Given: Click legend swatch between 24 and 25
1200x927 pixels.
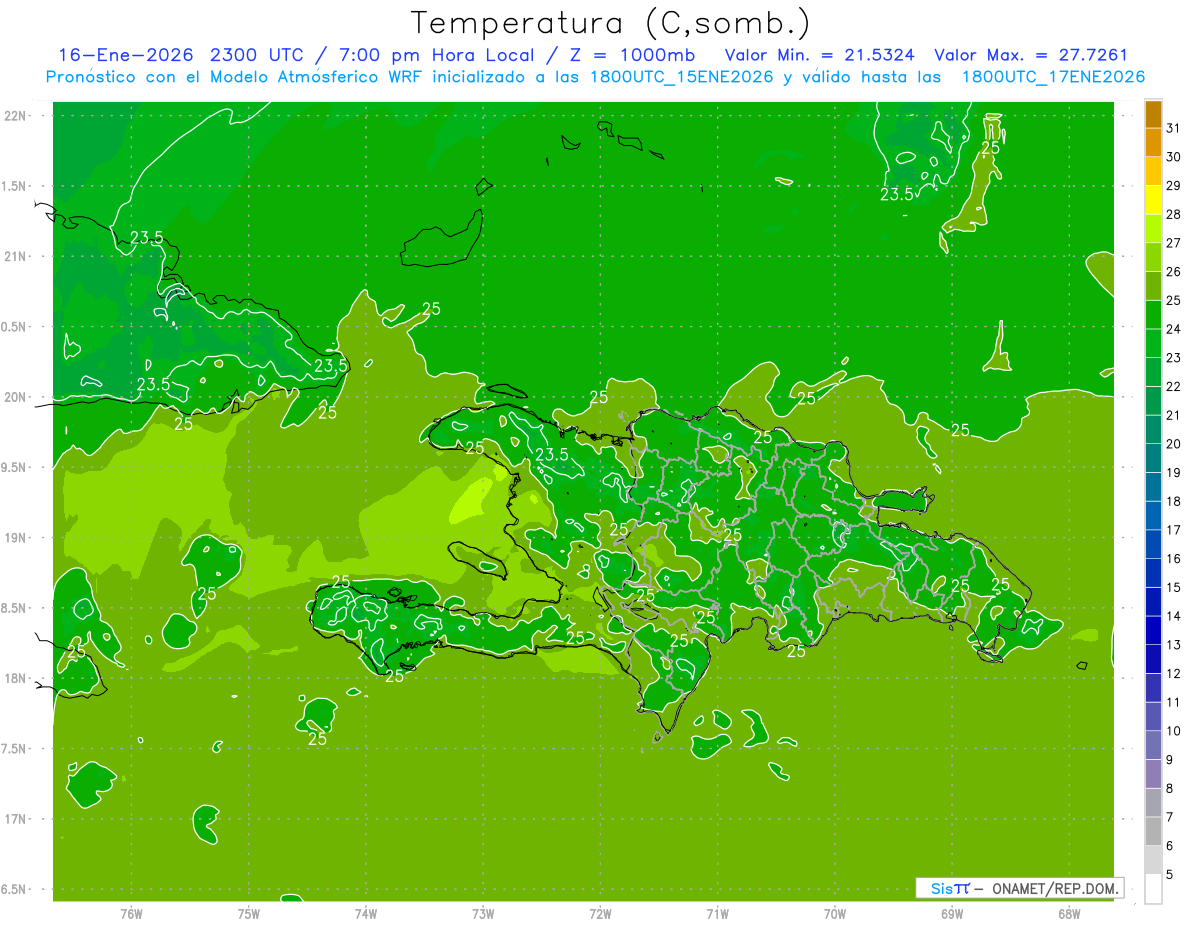Looking at the screenshot, I should click(1154, 314).
